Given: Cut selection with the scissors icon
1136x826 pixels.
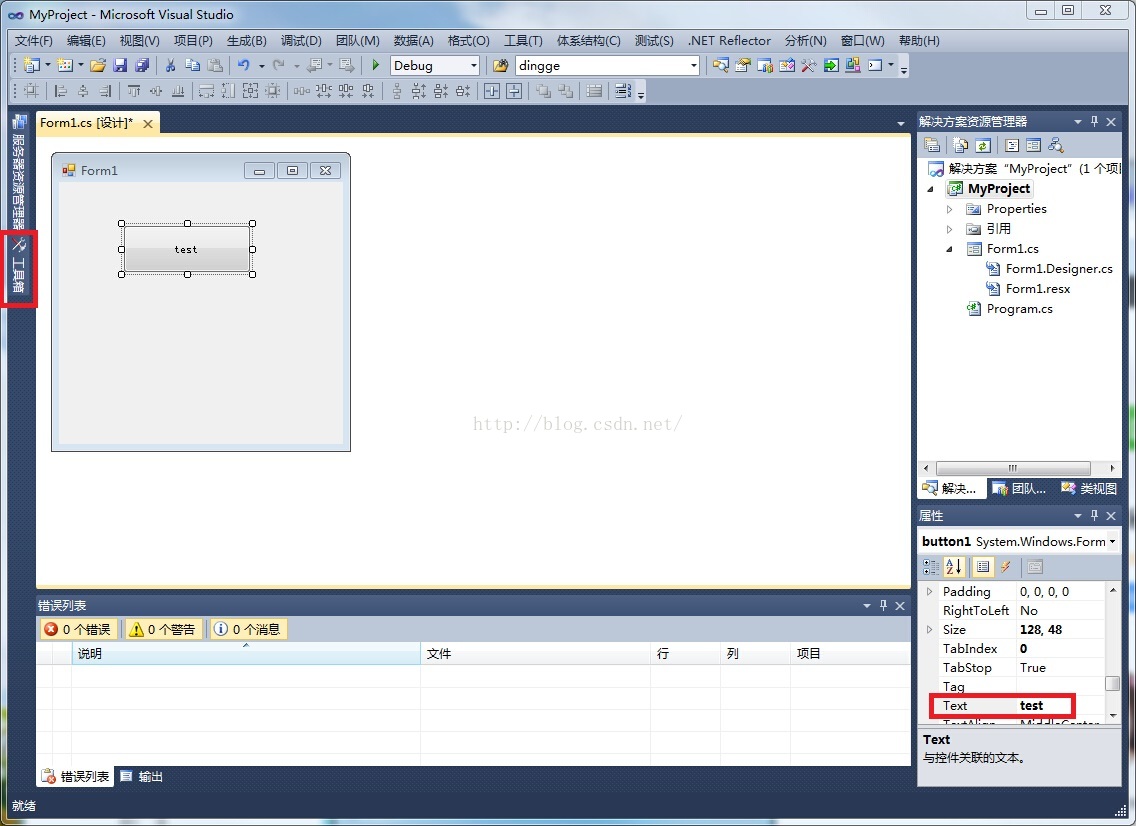Looking at the screenshot, I should click(170, 65).
